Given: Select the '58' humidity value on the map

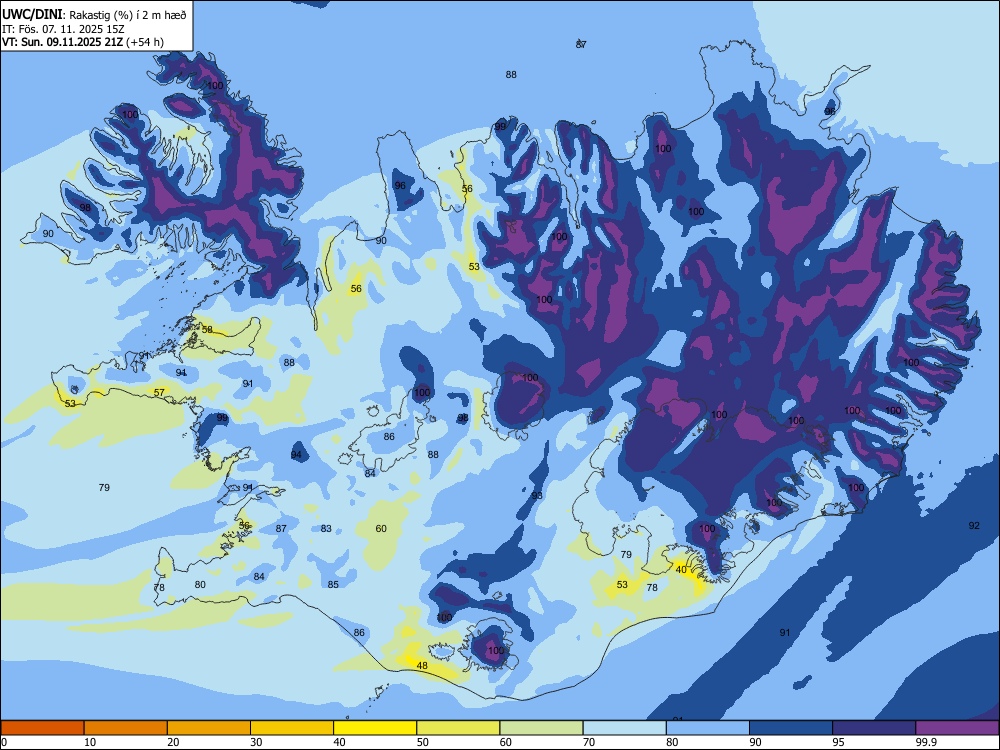Looking at the screenshot, I should click(207, 330).
